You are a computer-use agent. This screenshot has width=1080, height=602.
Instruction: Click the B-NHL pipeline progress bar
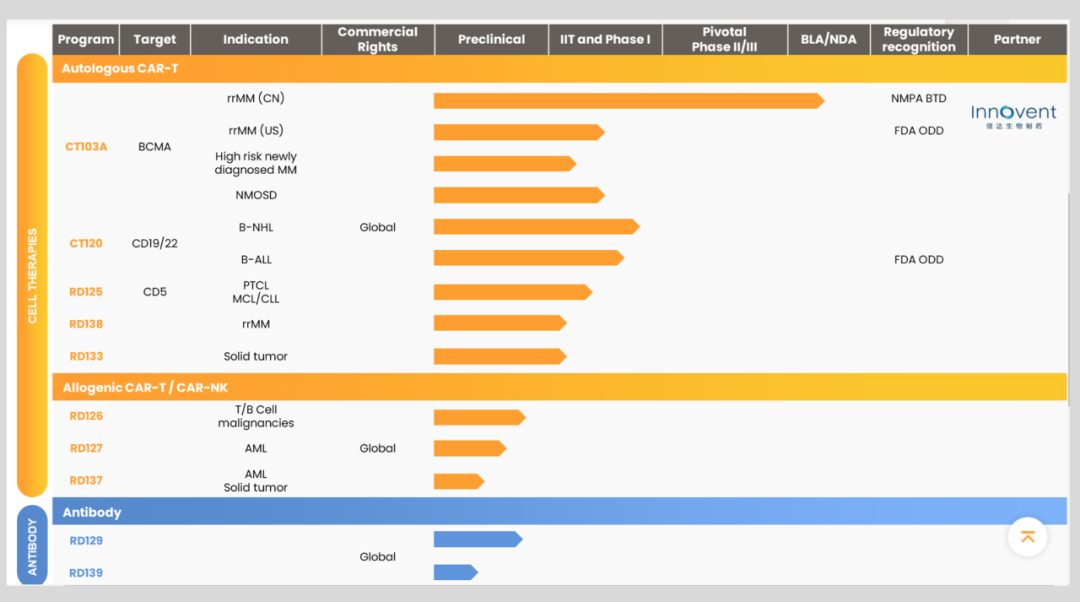535,227
